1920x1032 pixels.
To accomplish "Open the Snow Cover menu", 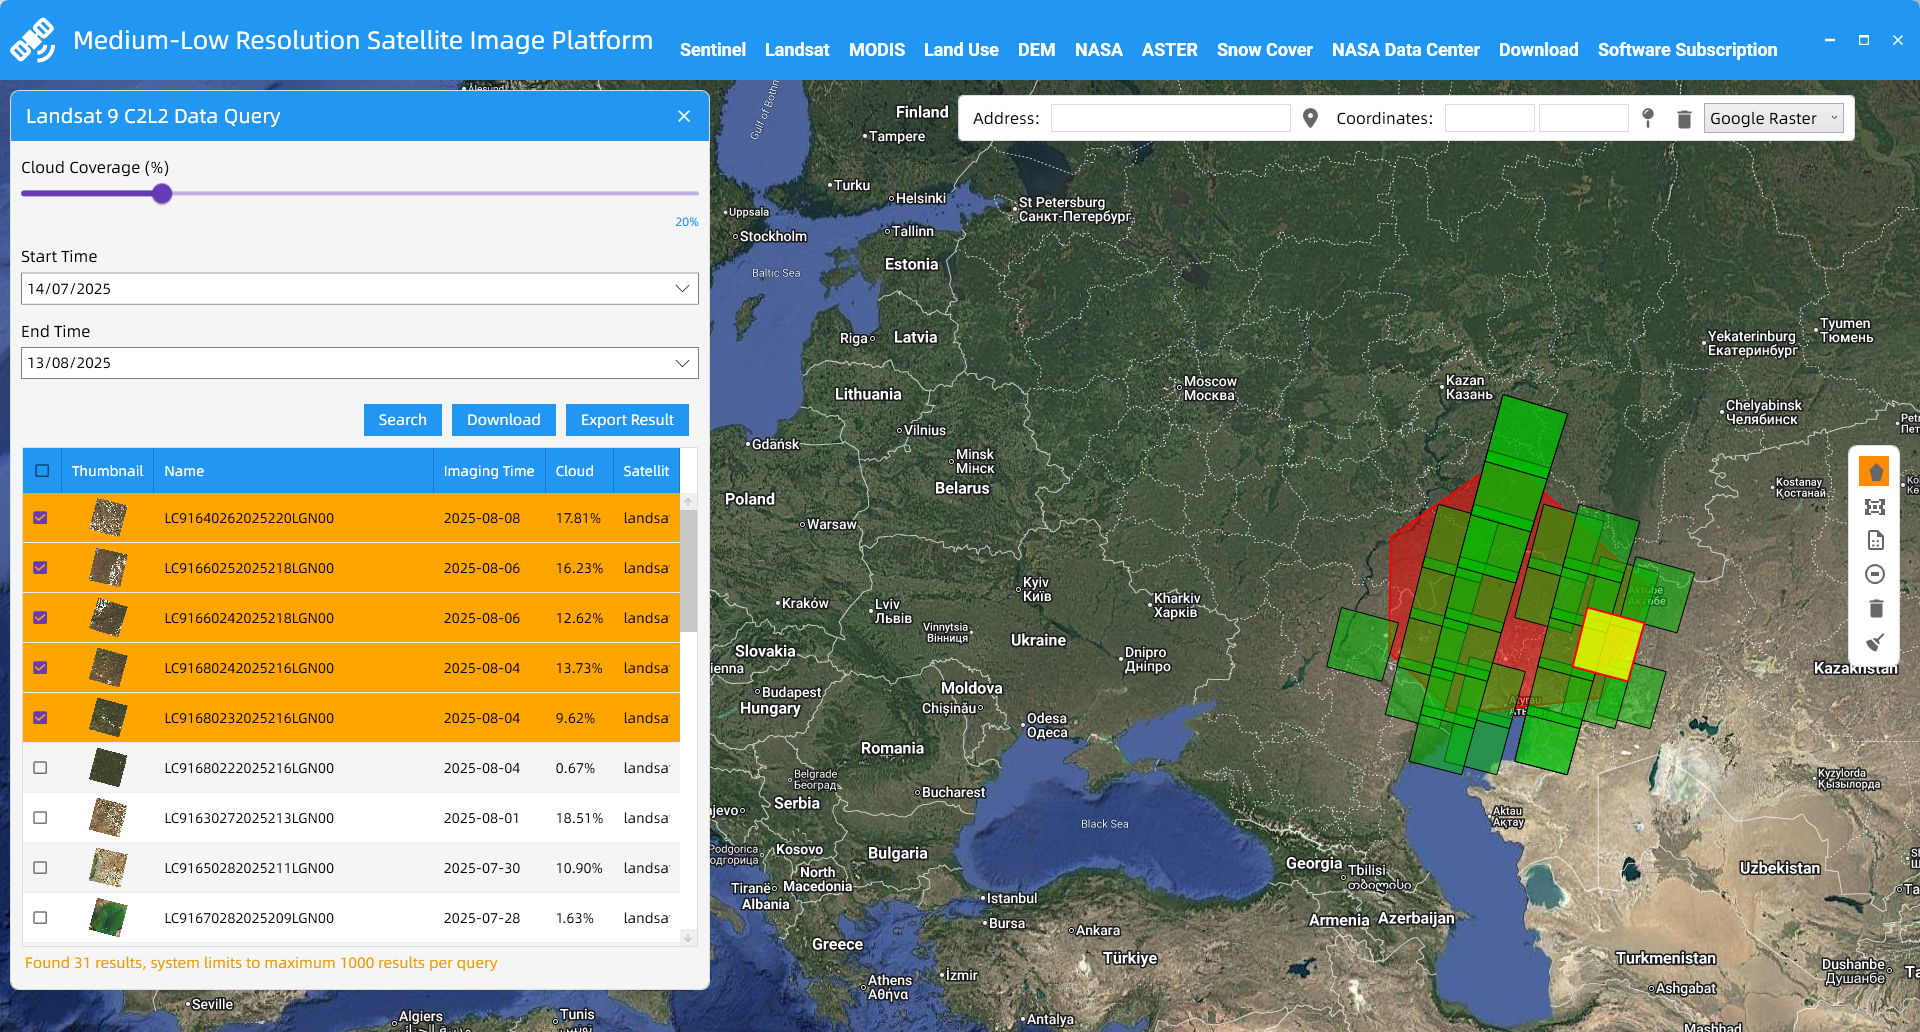I will pyautogui.click(x=1265, y=50).
